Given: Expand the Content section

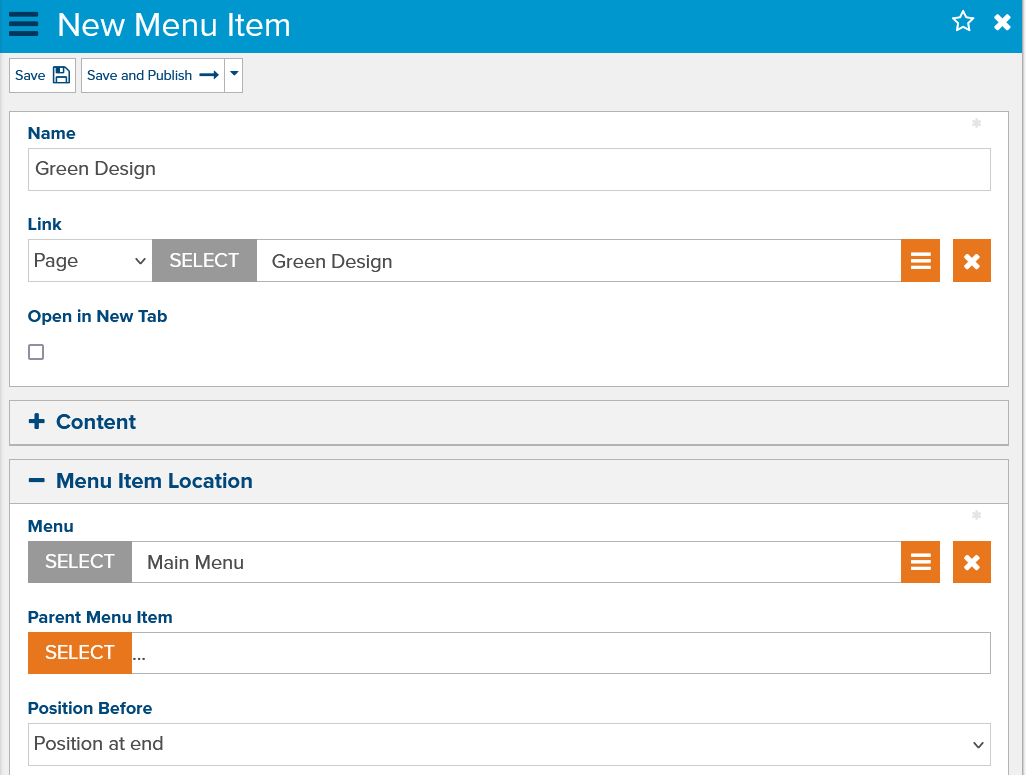Looking at the screenshot, I should pos(509,422).
